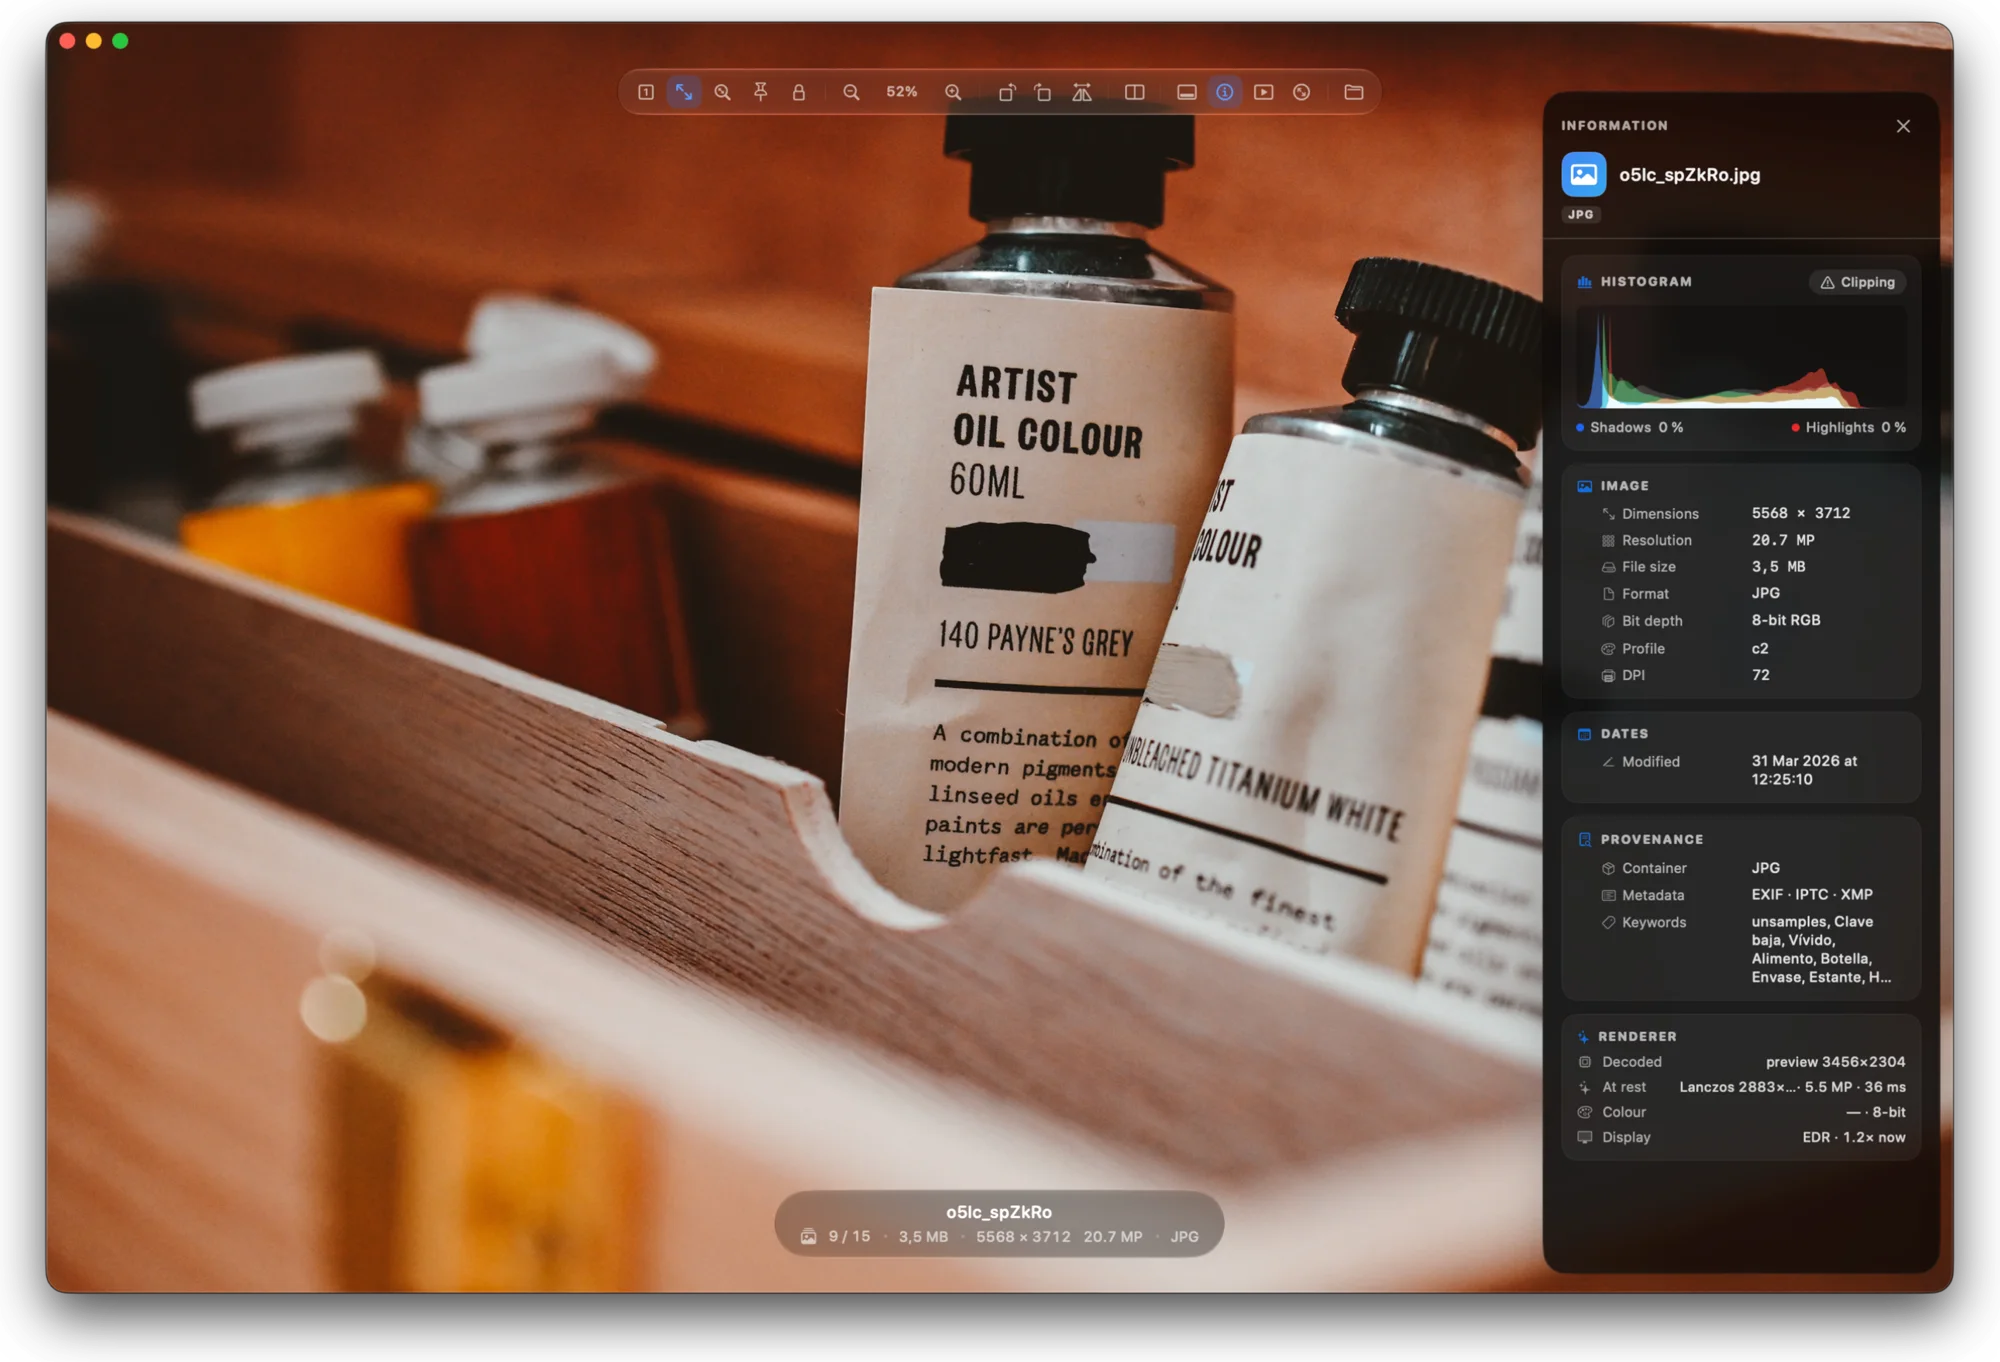Select the Display EDR · 1.2× now value

1854,1137
